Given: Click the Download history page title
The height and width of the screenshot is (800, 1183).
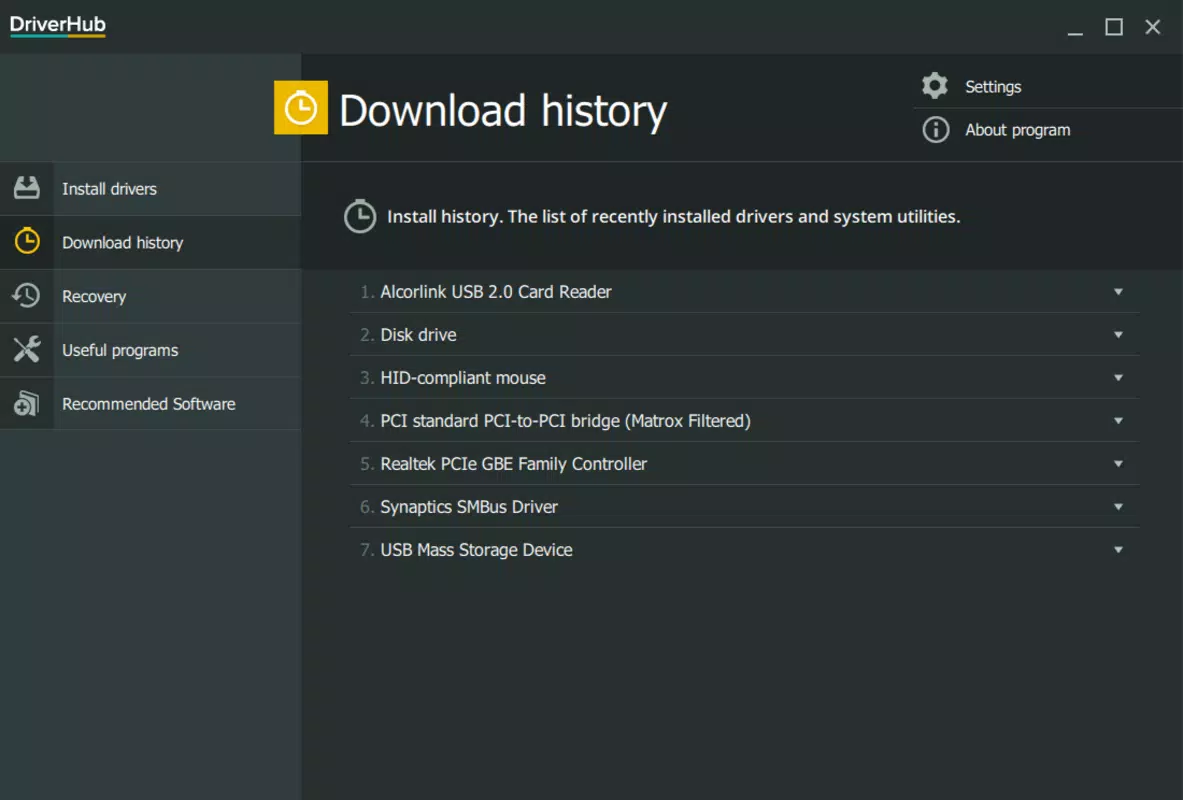Looking at the screenshot, I should tap(502, 111).
